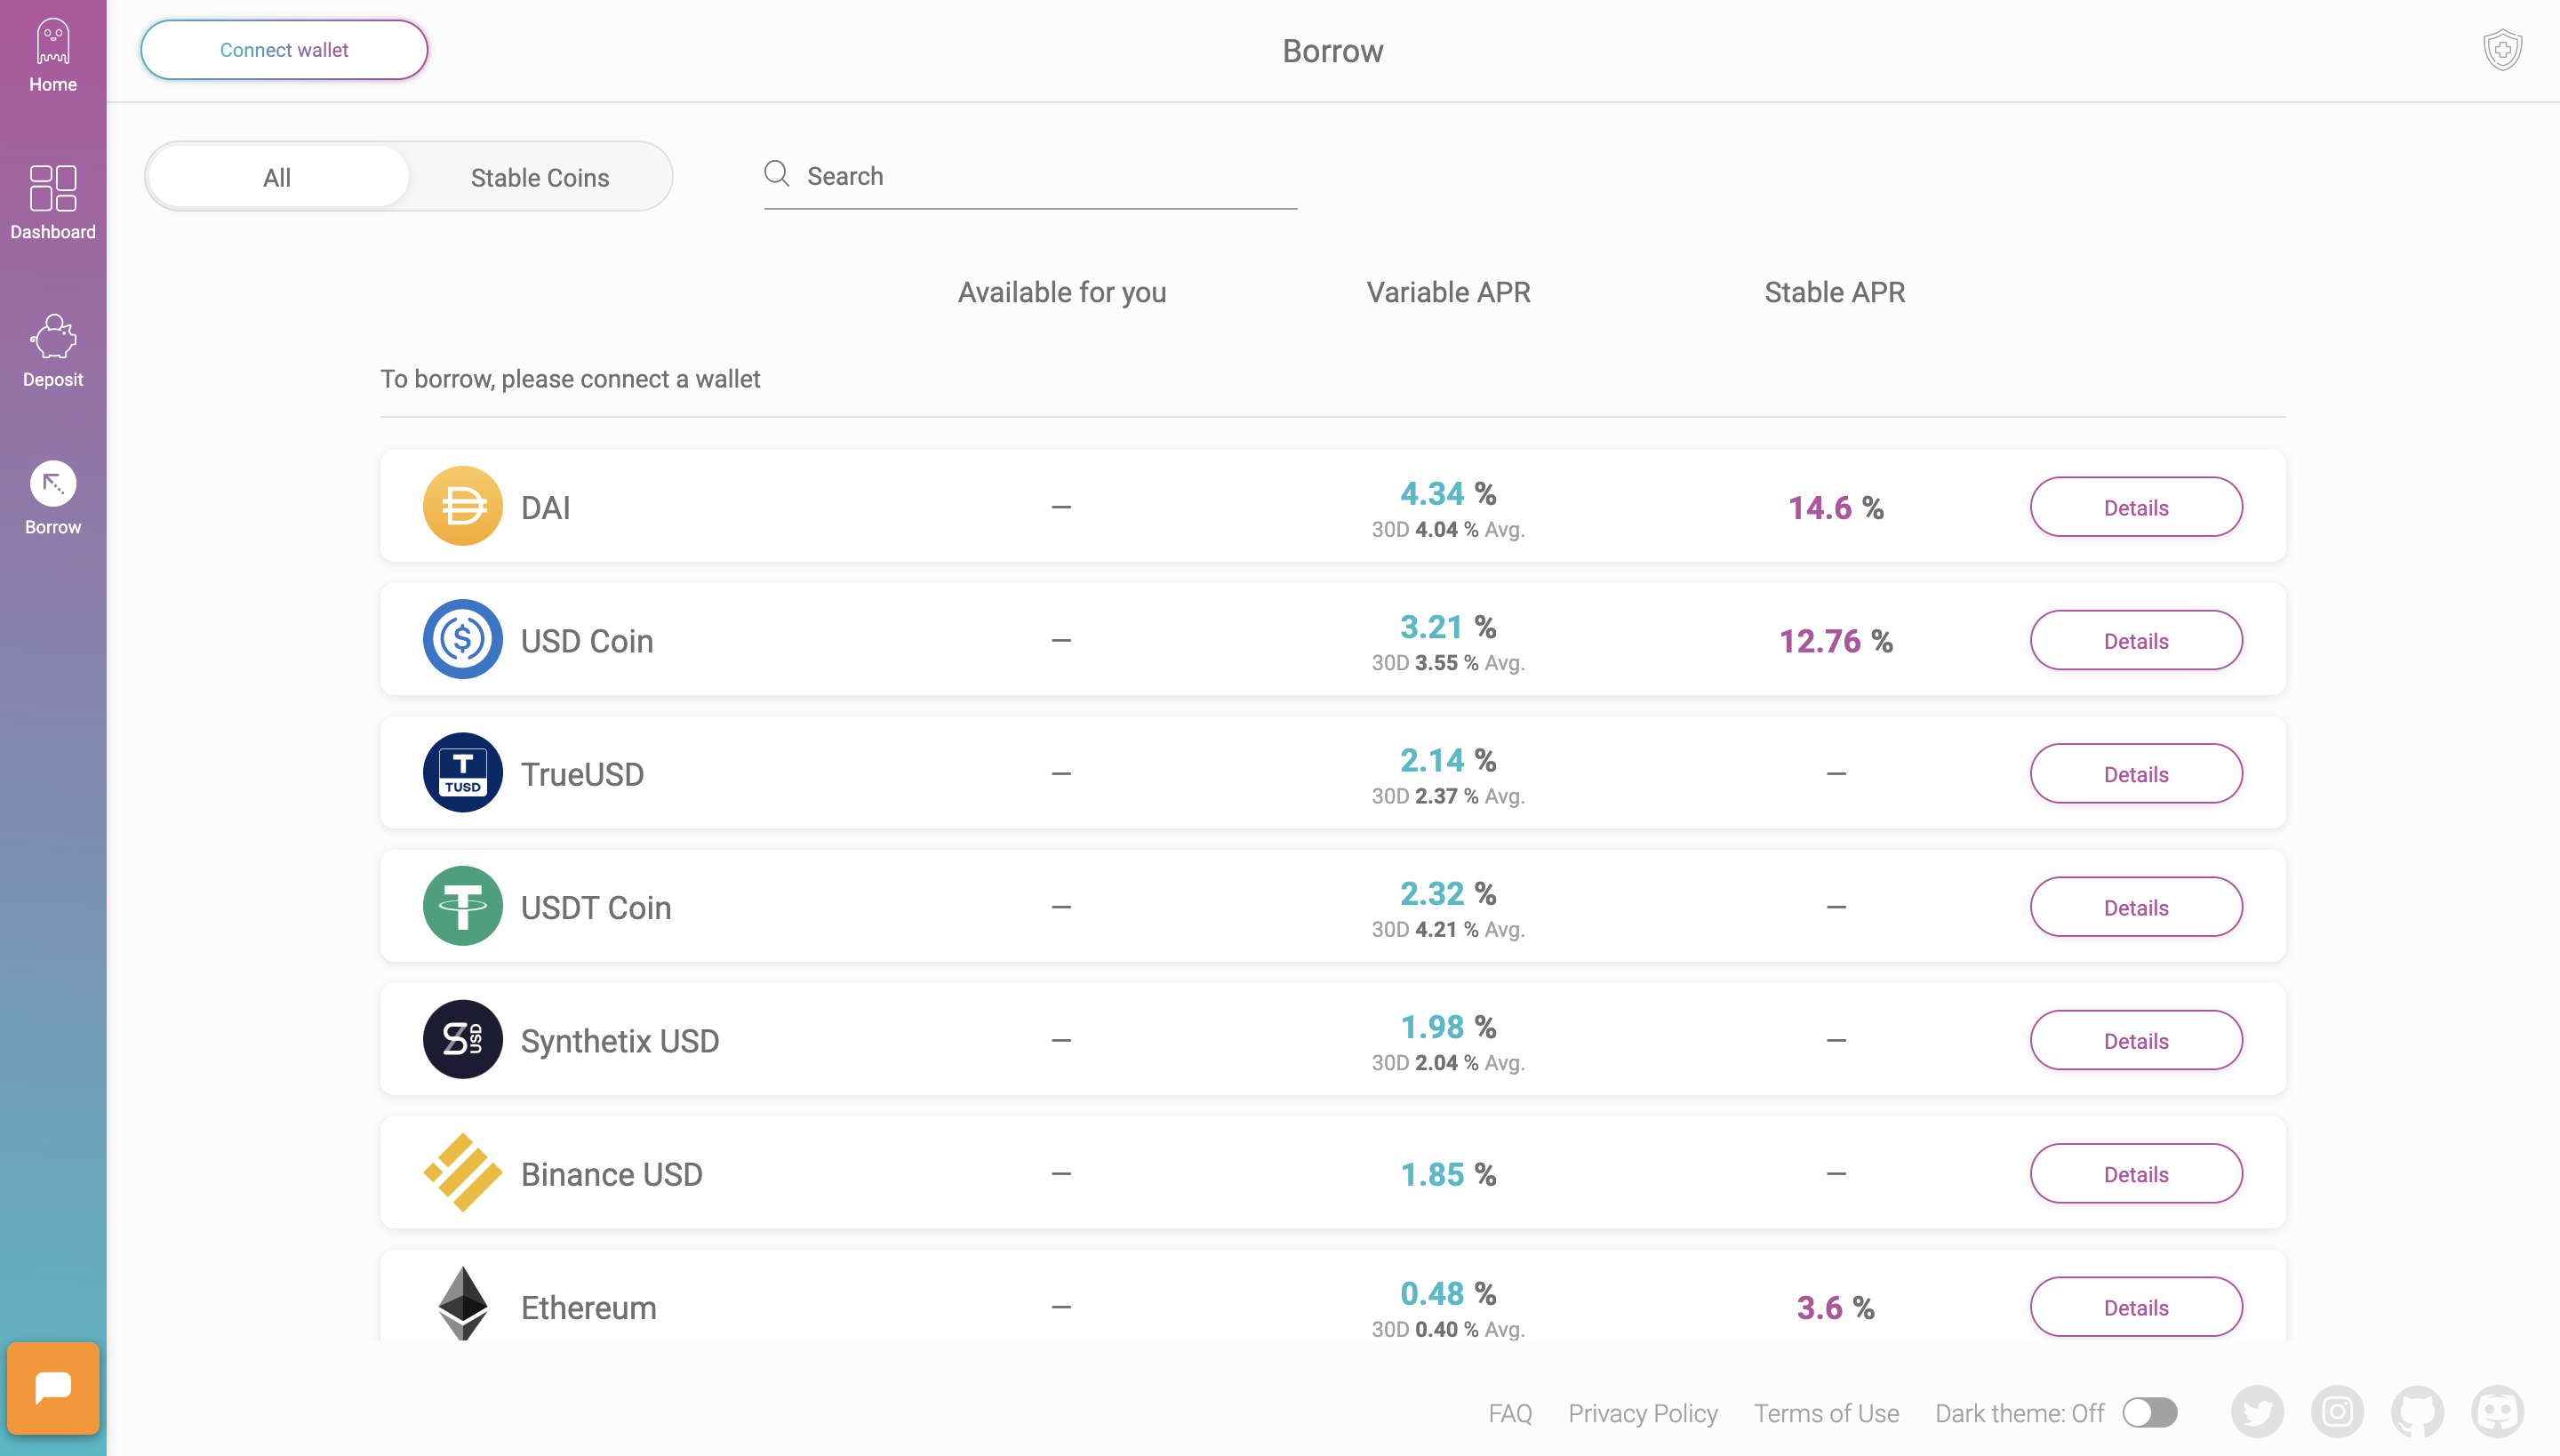Click the Binance USD asset name
Screen dimensions: 2560x1456
pyautogui.click(x=612, y=1174)
